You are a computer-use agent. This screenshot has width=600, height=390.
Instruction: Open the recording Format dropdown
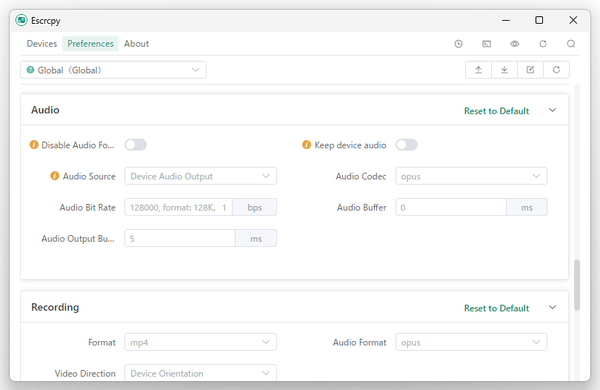pos(201,342)
